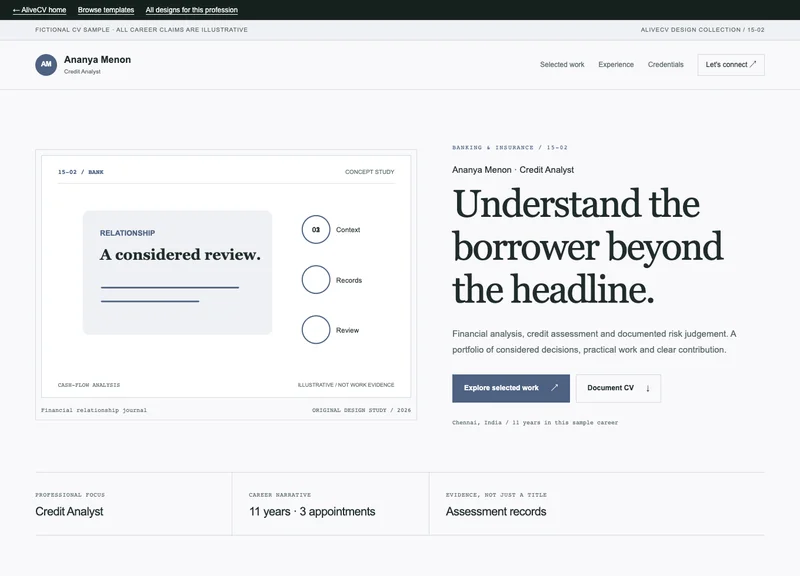
Task: Click 'Credit Analyst' under header name
Action: coord(82,72)
